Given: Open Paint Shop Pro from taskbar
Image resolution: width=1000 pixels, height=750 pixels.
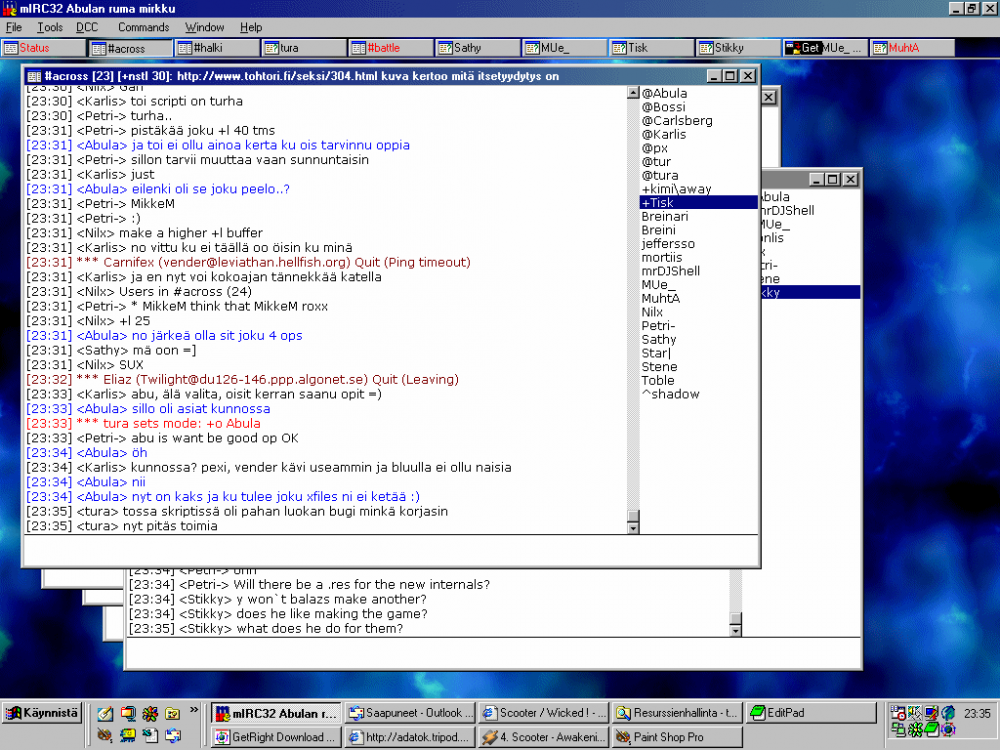Looking at the screenshot, I should (x=676, y=737).
